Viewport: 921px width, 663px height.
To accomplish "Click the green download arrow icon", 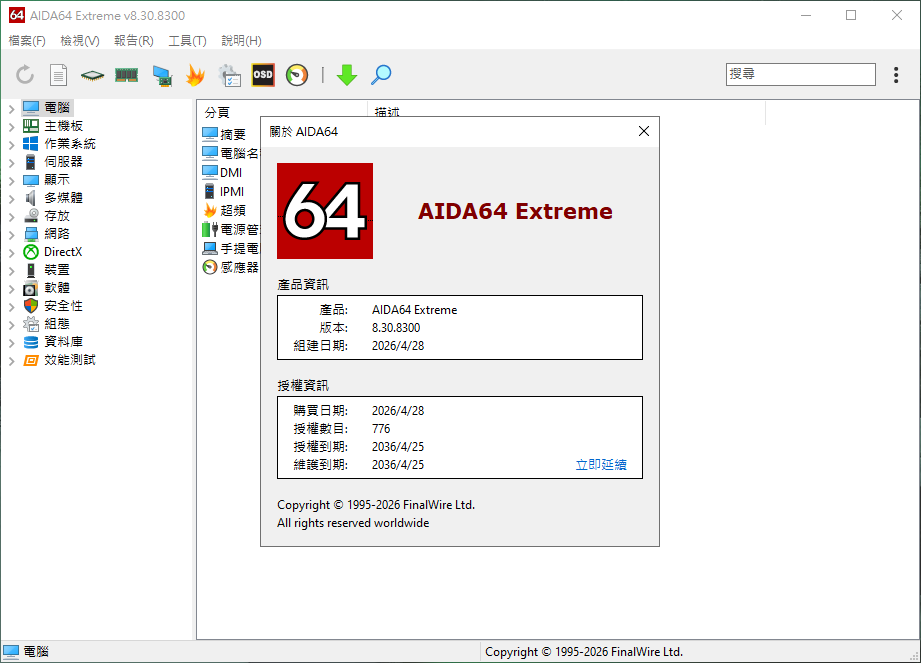I will [347, 75].
